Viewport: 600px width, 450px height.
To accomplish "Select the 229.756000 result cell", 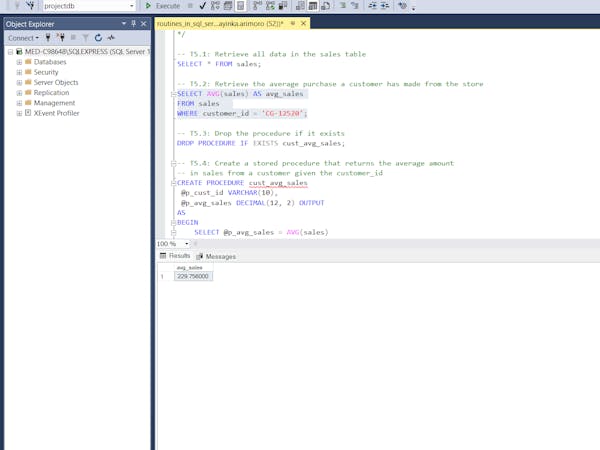I will coord(193,276).
